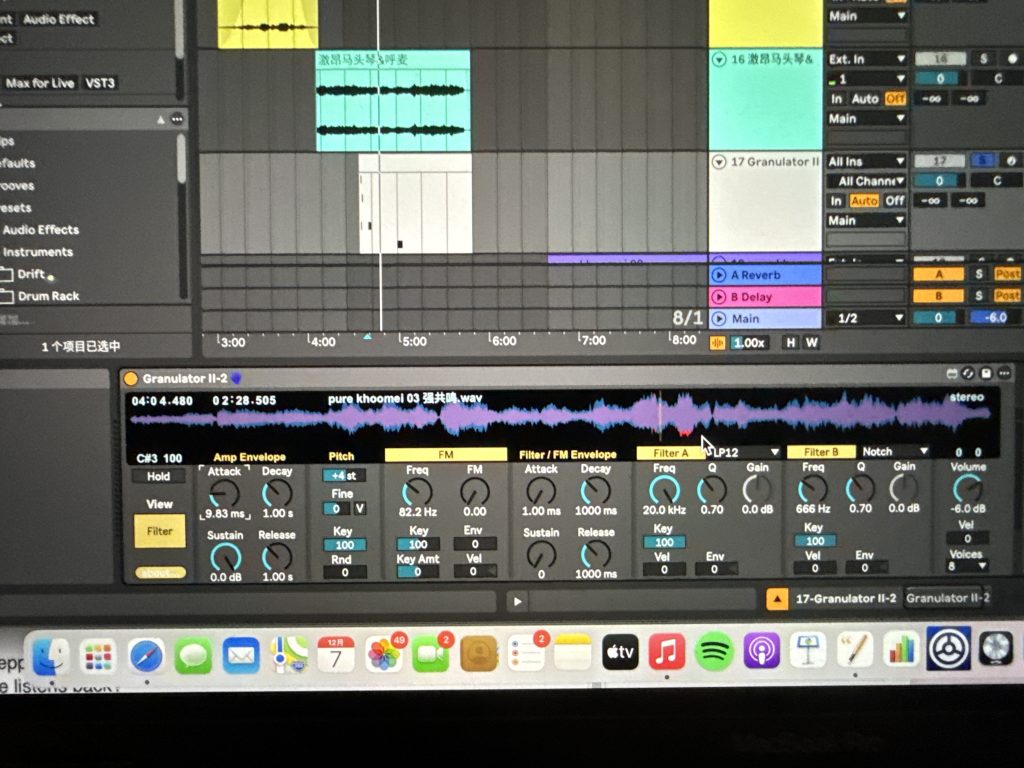The height and width of the screenshot is (768, 1024).
Task: Solo track 17 Granulator II
Action: tap(984, 161)
